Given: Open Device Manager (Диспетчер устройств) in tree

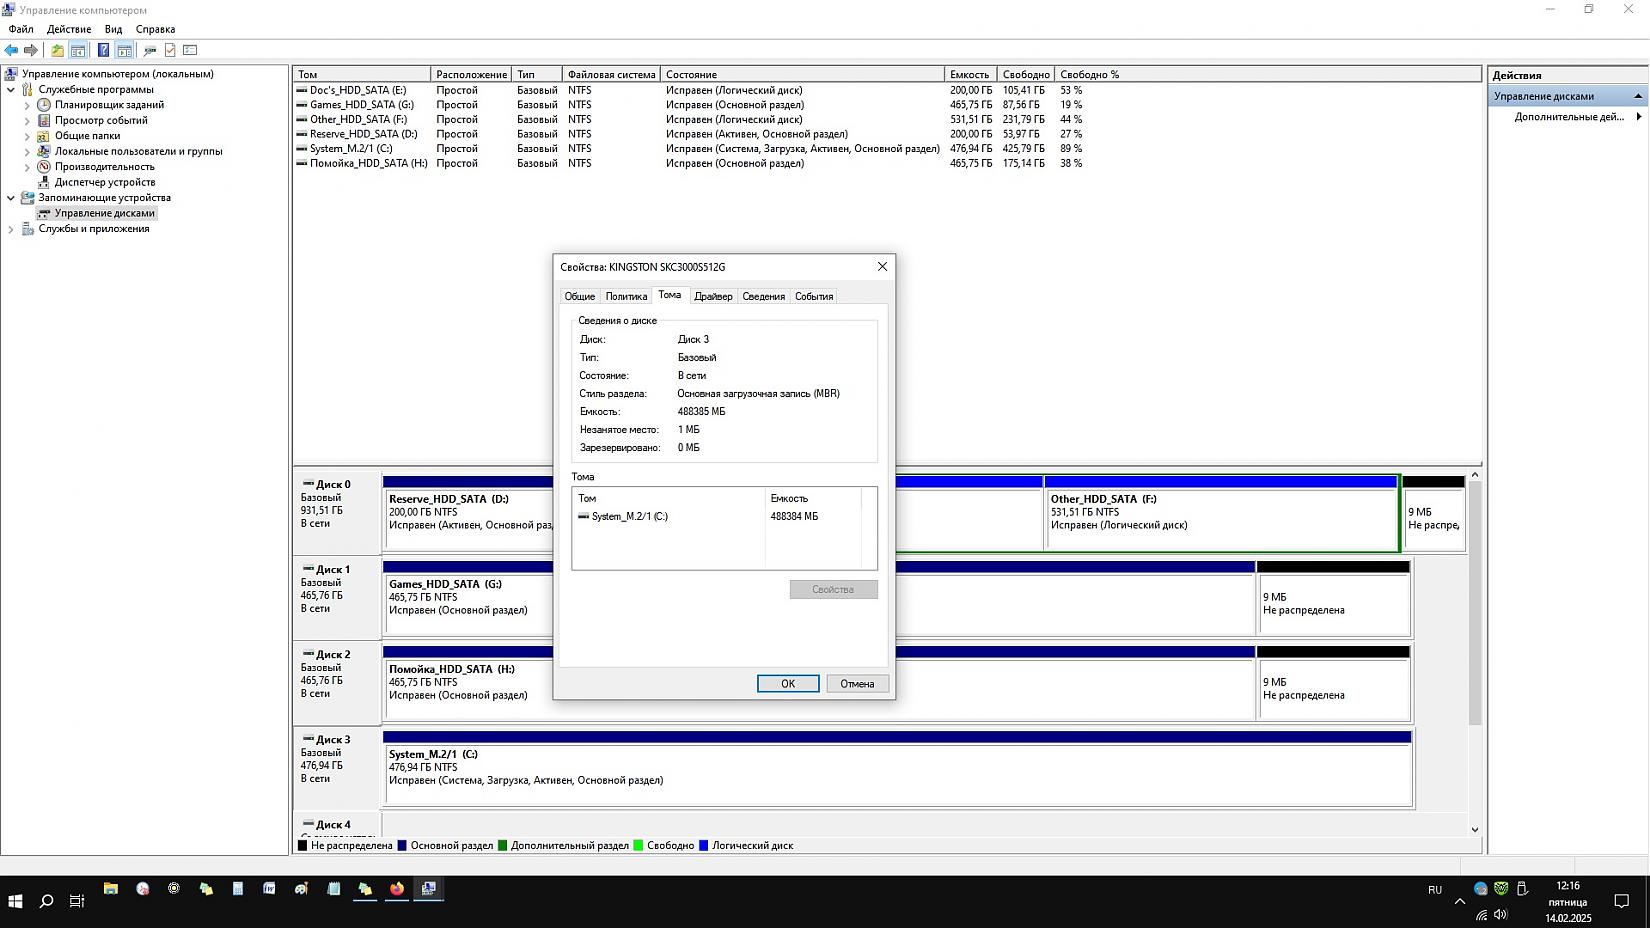Looking at the screenshot, I should click(104, 182).
